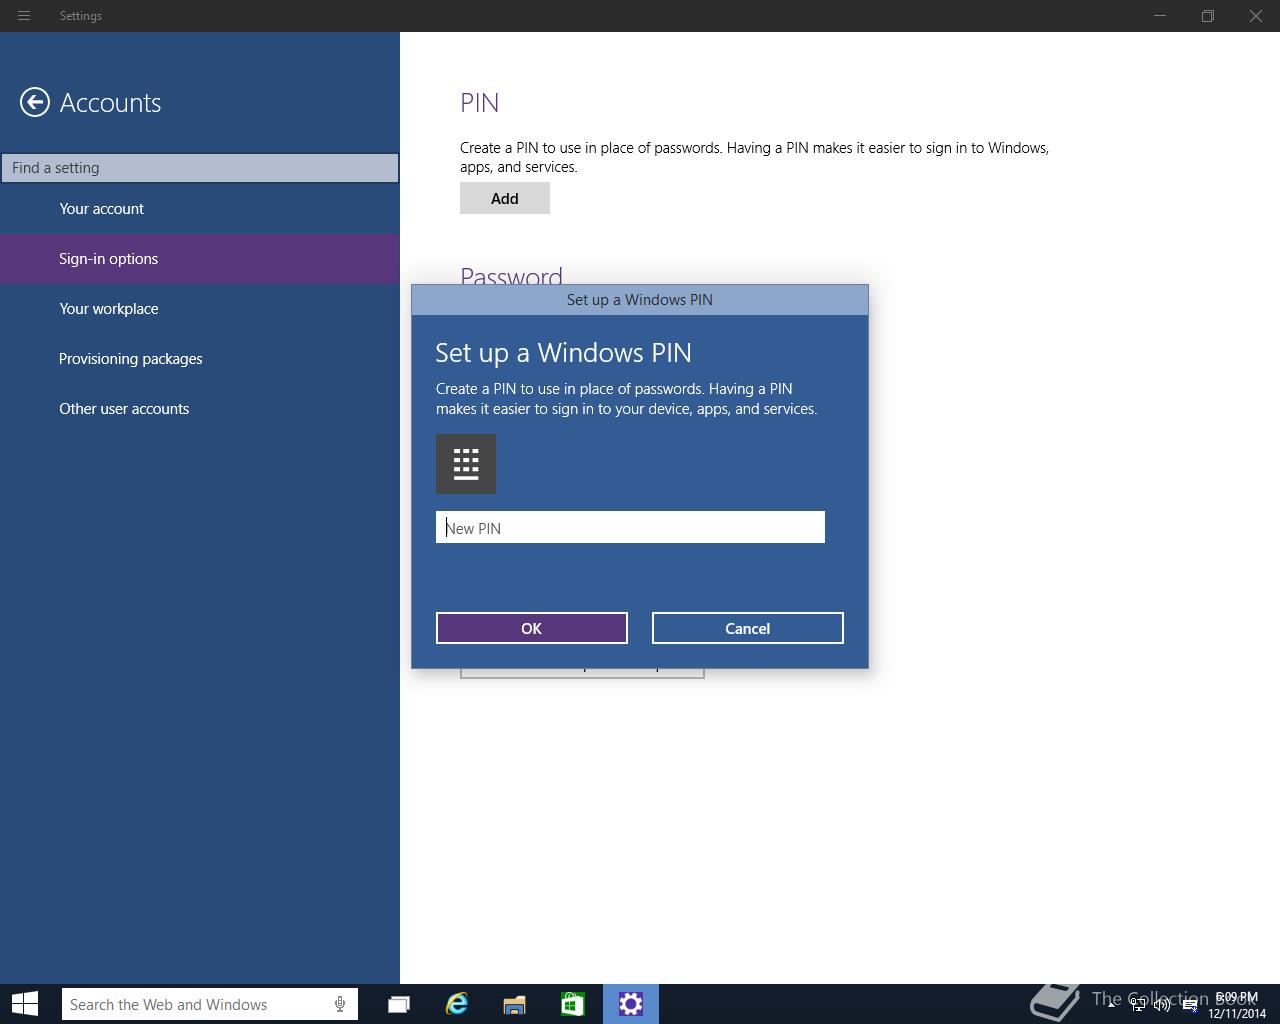Go to Other user accounts
This screenshot has height=1024, width=1280.
200,409
